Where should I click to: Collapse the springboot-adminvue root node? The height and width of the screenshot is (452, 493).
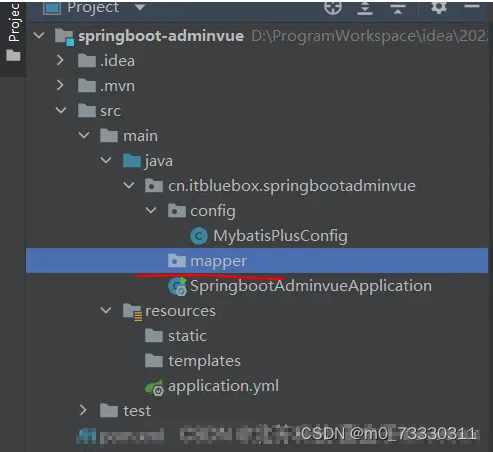(x=39, y=35)
